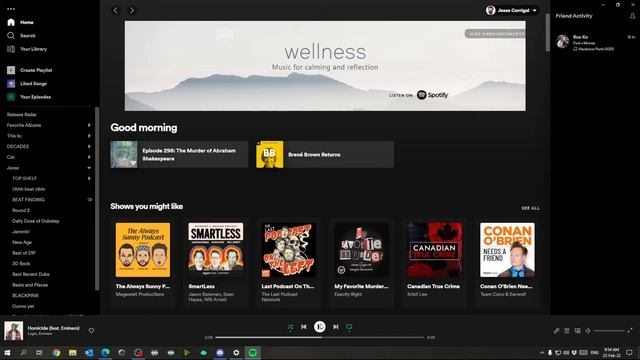Open the Murder of Abraham Shakespeare episode
The width and height of the screenshot is (640, 360).
point(179,155)
